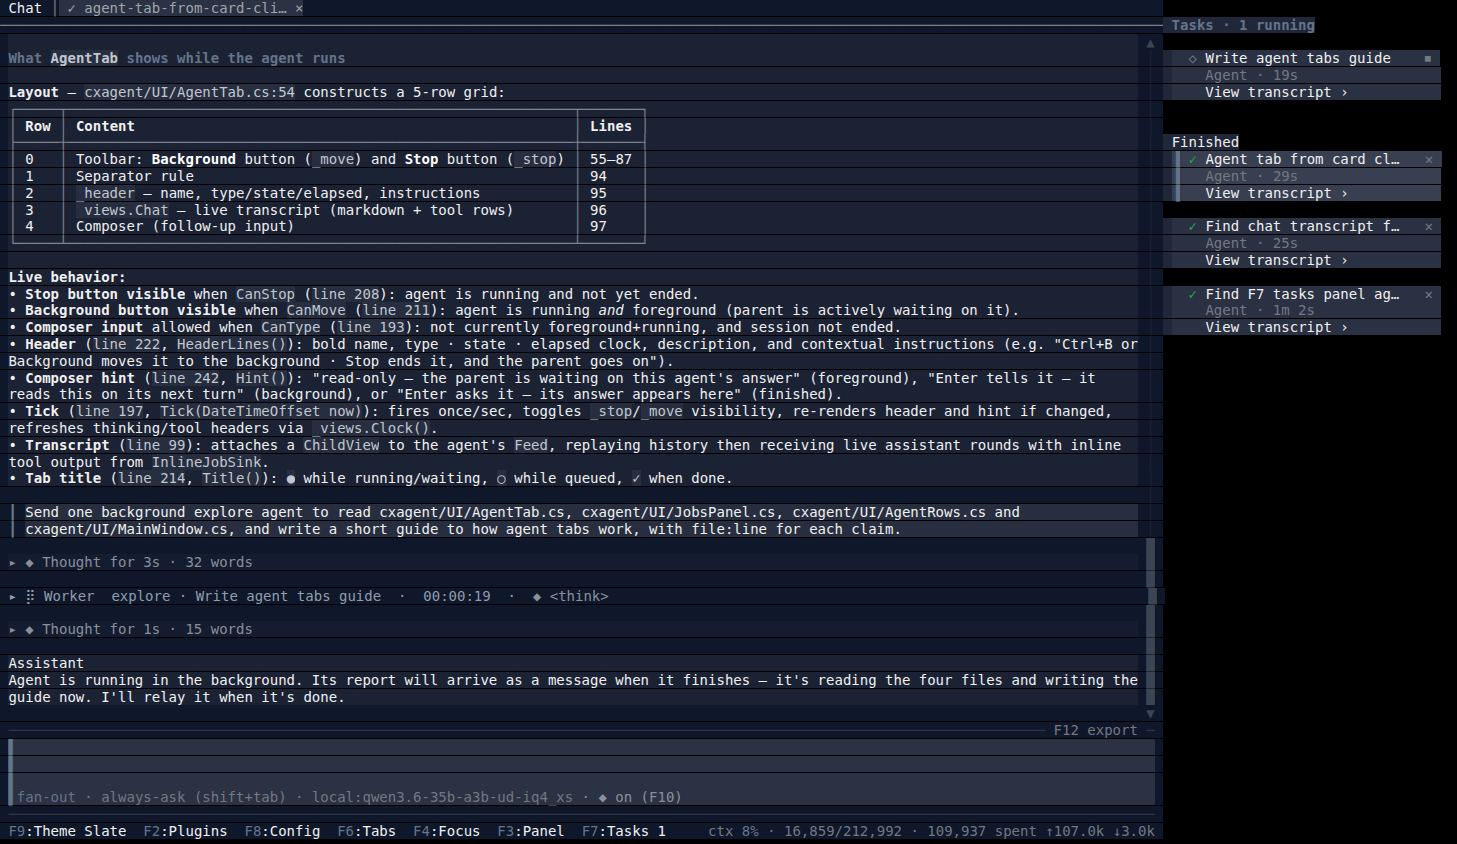Click the scroll-up arrow of the chat scrollbar
This screenshot has height=844, width=1457.
pyautogui.click(x=1150, y=43)
